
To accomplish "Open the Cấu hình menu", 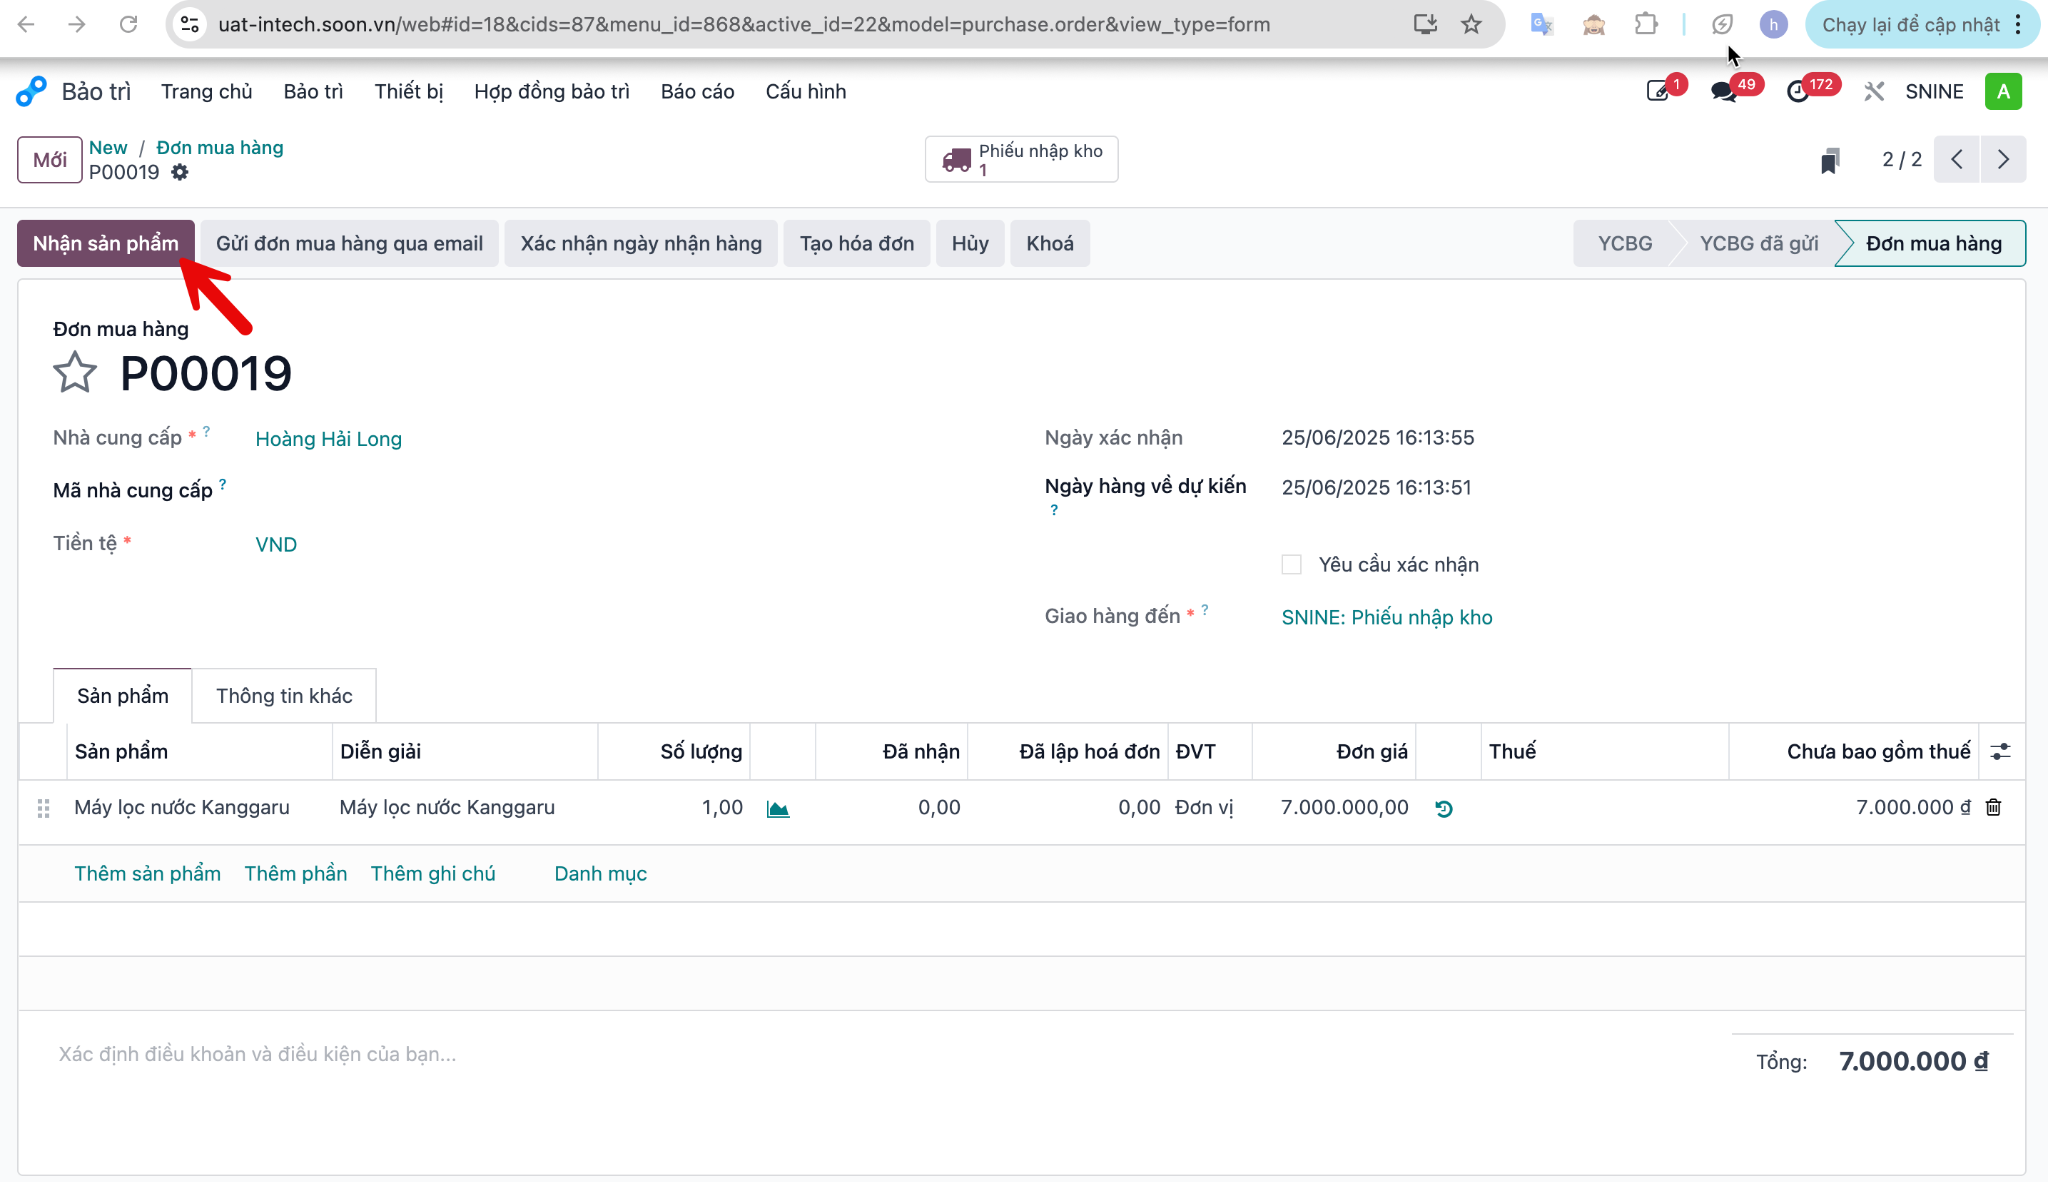I will pyautogui.click(x=806, y=91).
